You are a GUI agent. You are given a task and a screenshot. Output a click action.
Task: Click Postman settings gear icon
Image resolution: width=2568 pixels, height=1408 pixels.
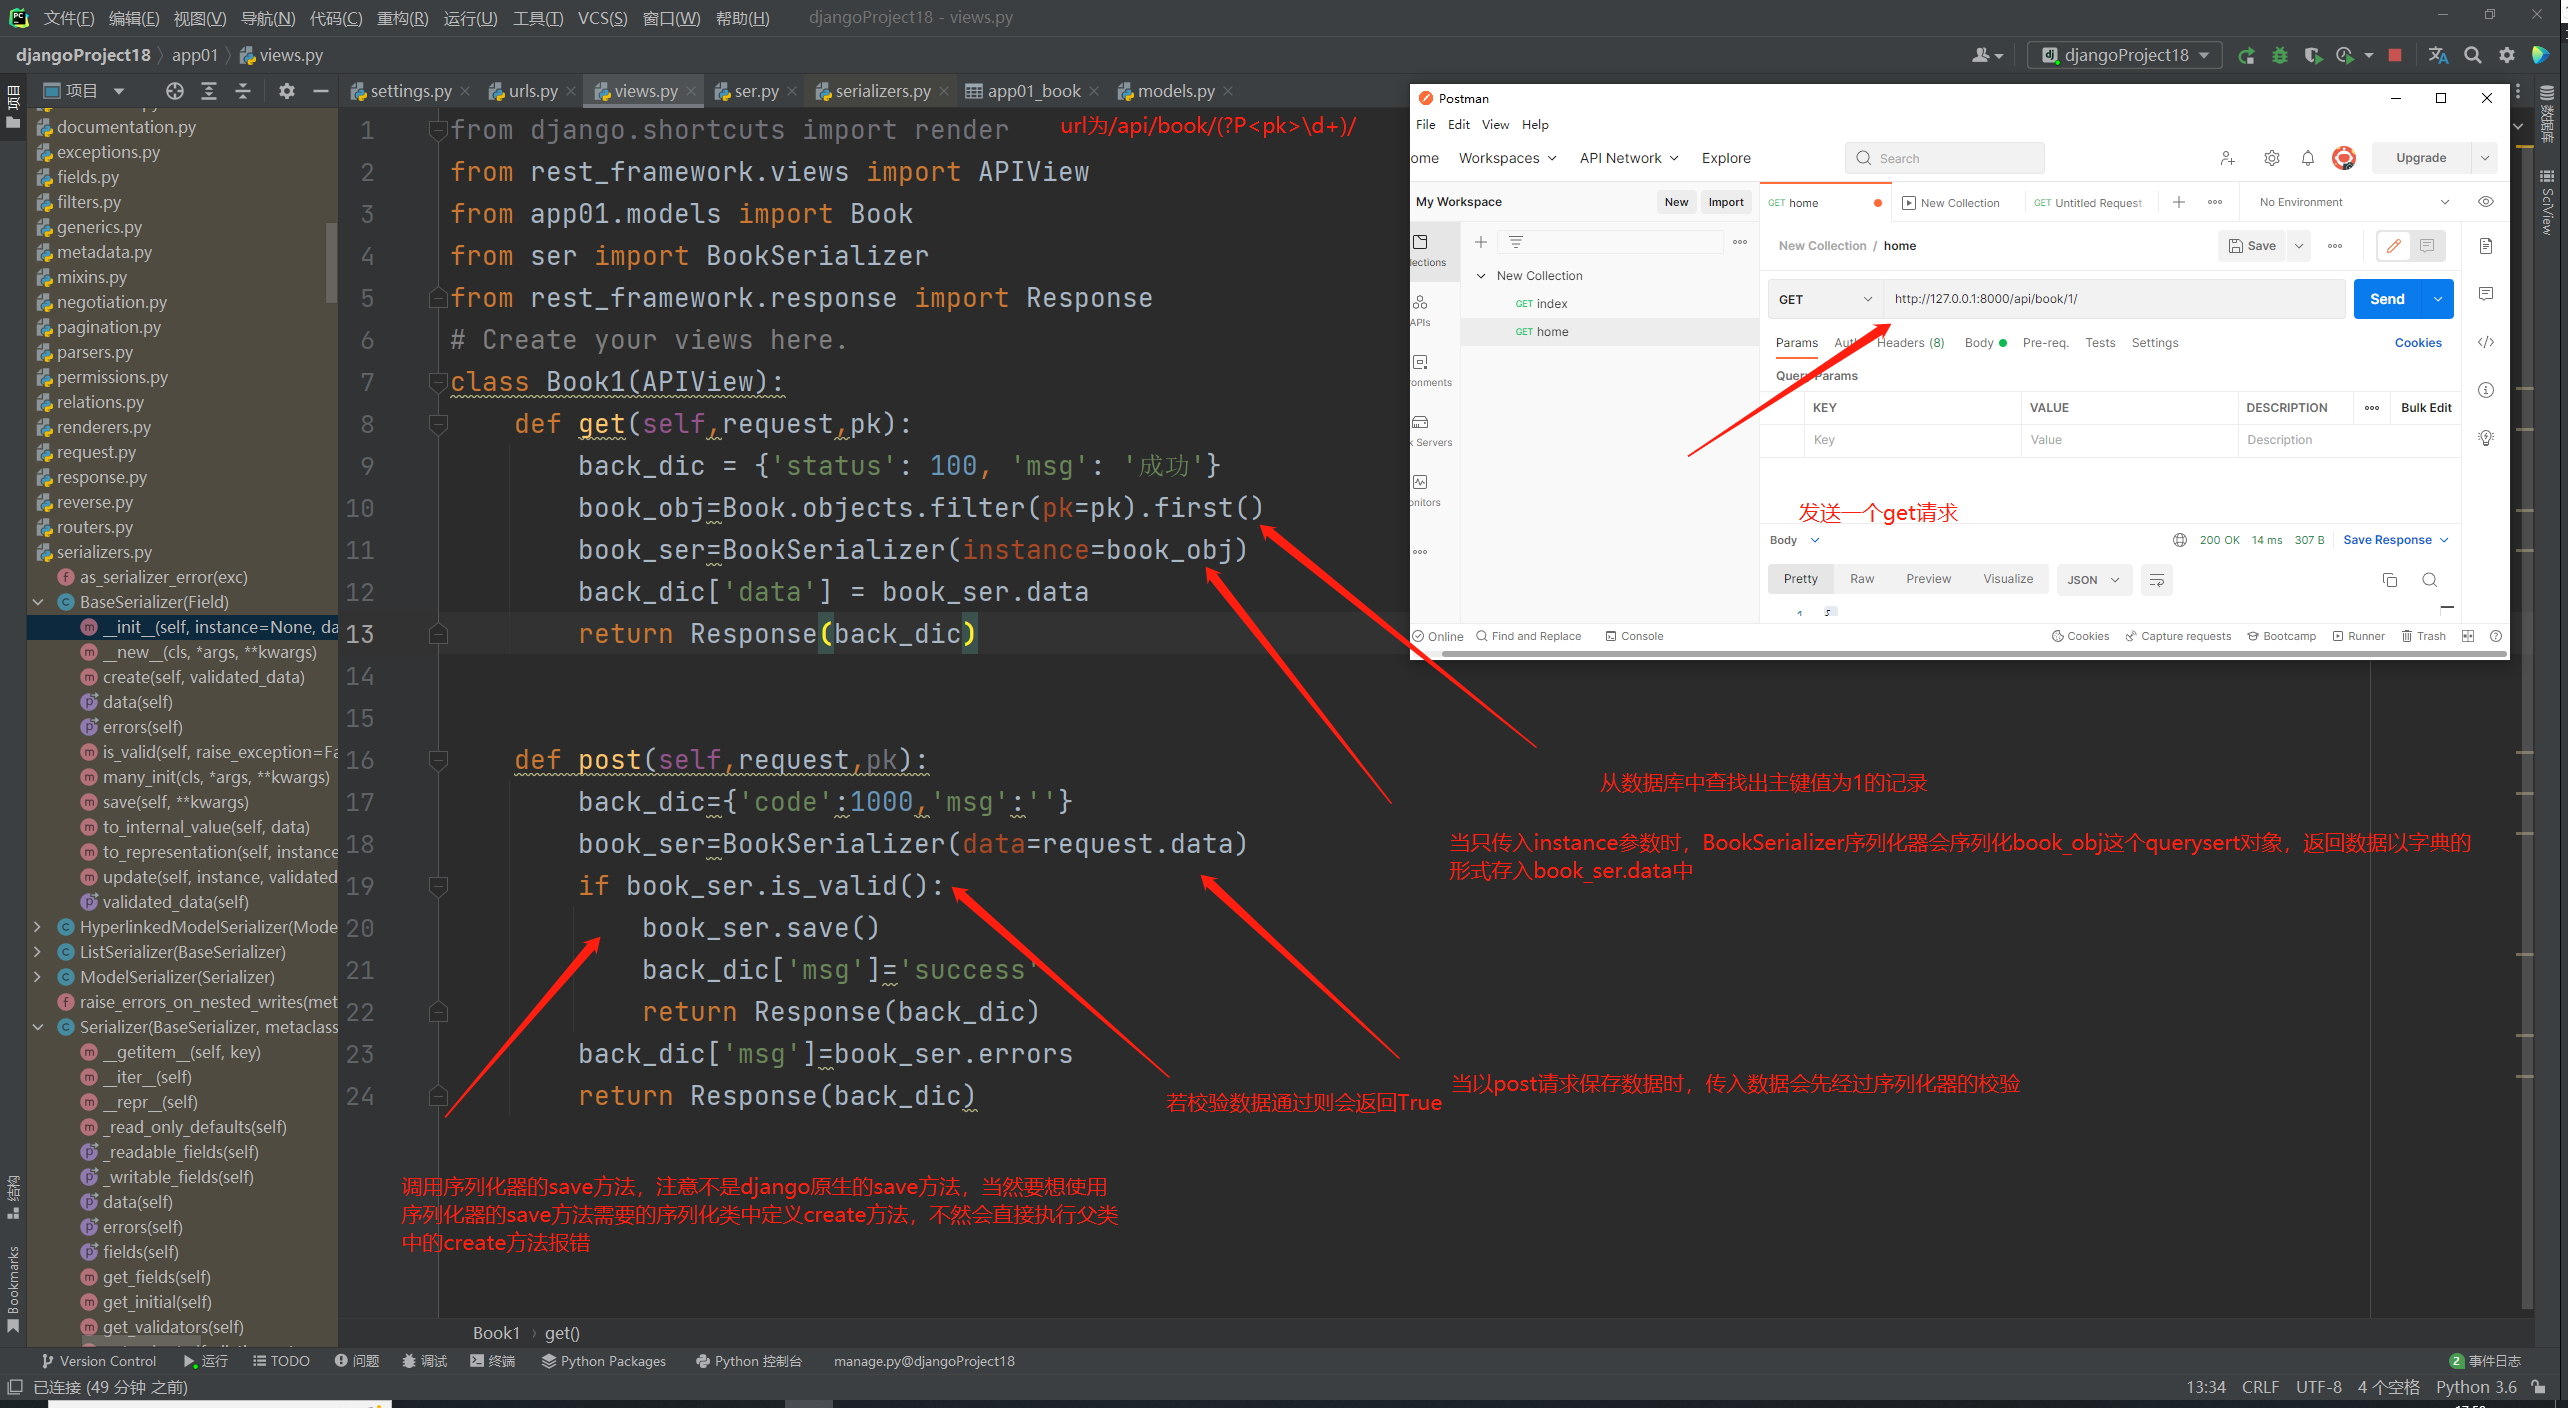click(2271, 158)
